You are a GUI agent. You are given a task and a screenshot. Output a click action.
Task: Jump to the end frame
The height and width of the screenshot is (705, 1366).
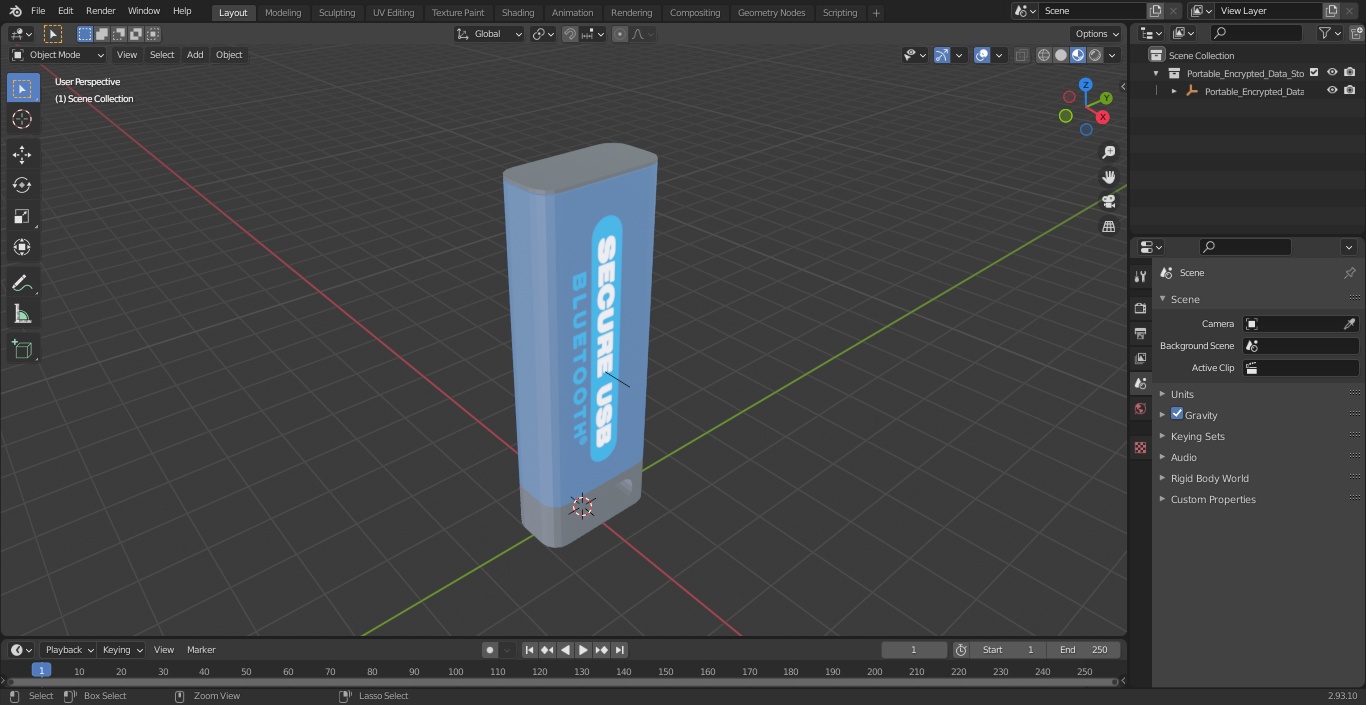pos(619,650)
